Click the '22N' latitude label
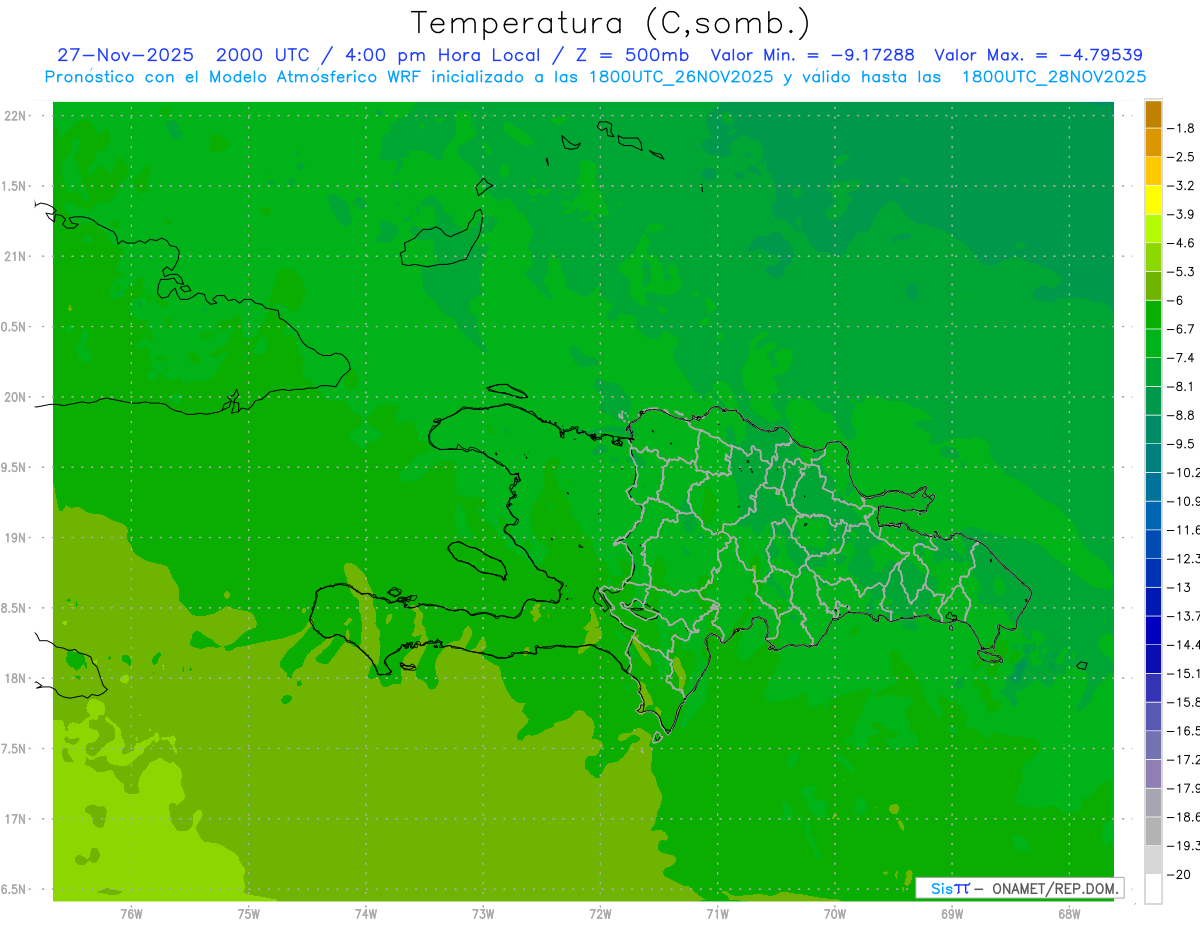 coord(15,116)
